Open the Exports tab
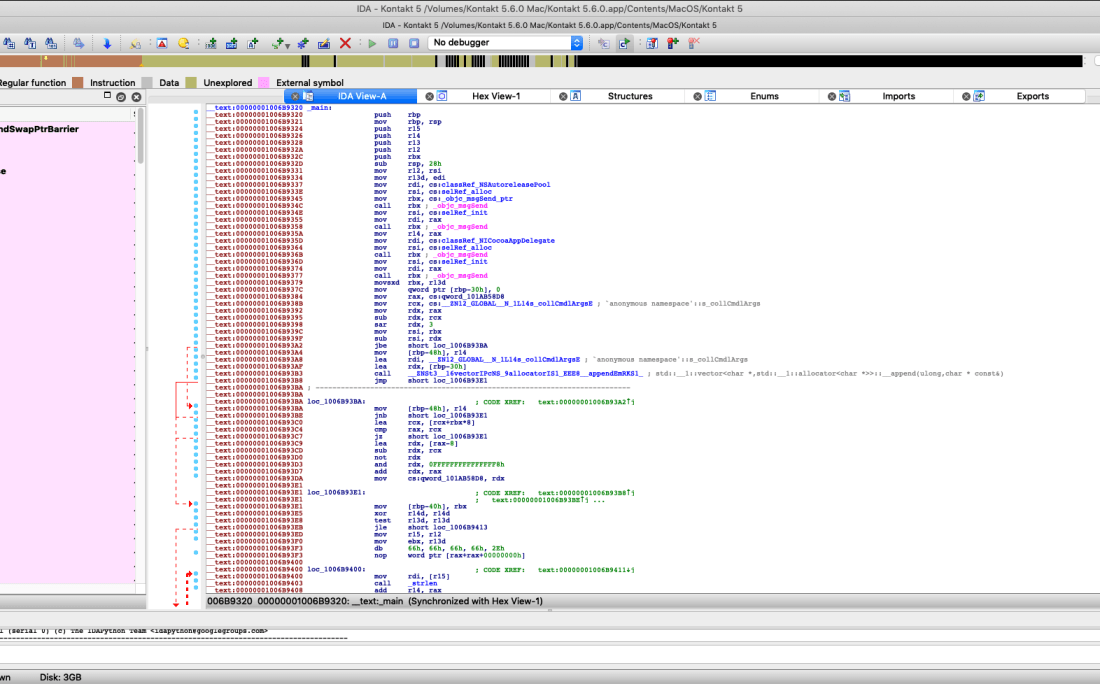 click(x=1032, y=96)
